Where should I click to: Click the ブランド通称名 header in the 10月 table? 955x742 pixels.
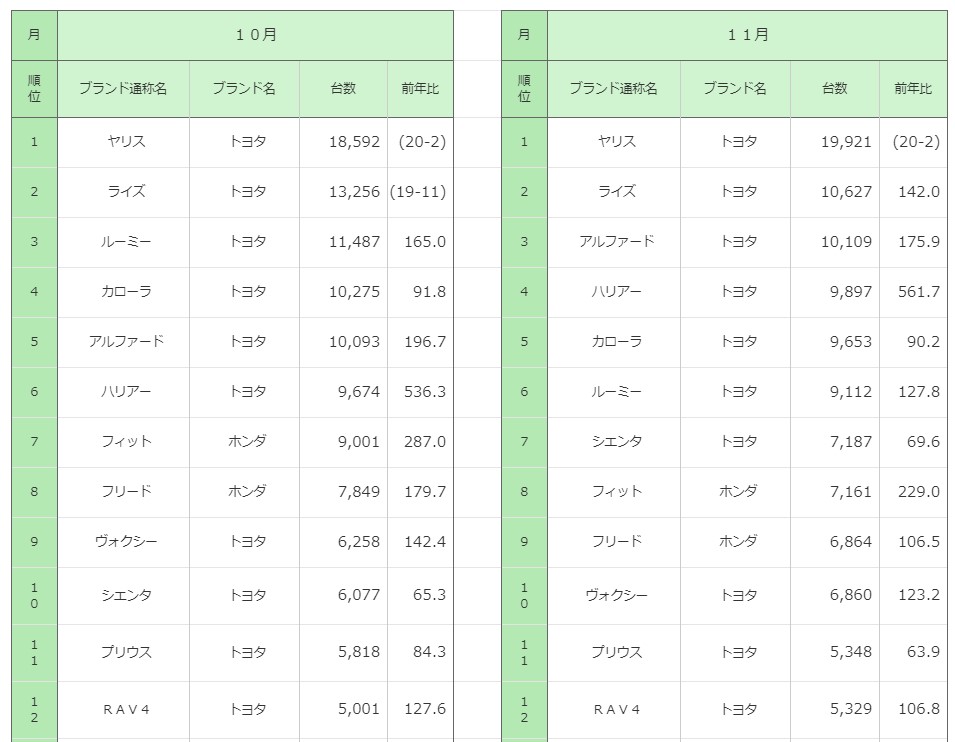(123, 88)
